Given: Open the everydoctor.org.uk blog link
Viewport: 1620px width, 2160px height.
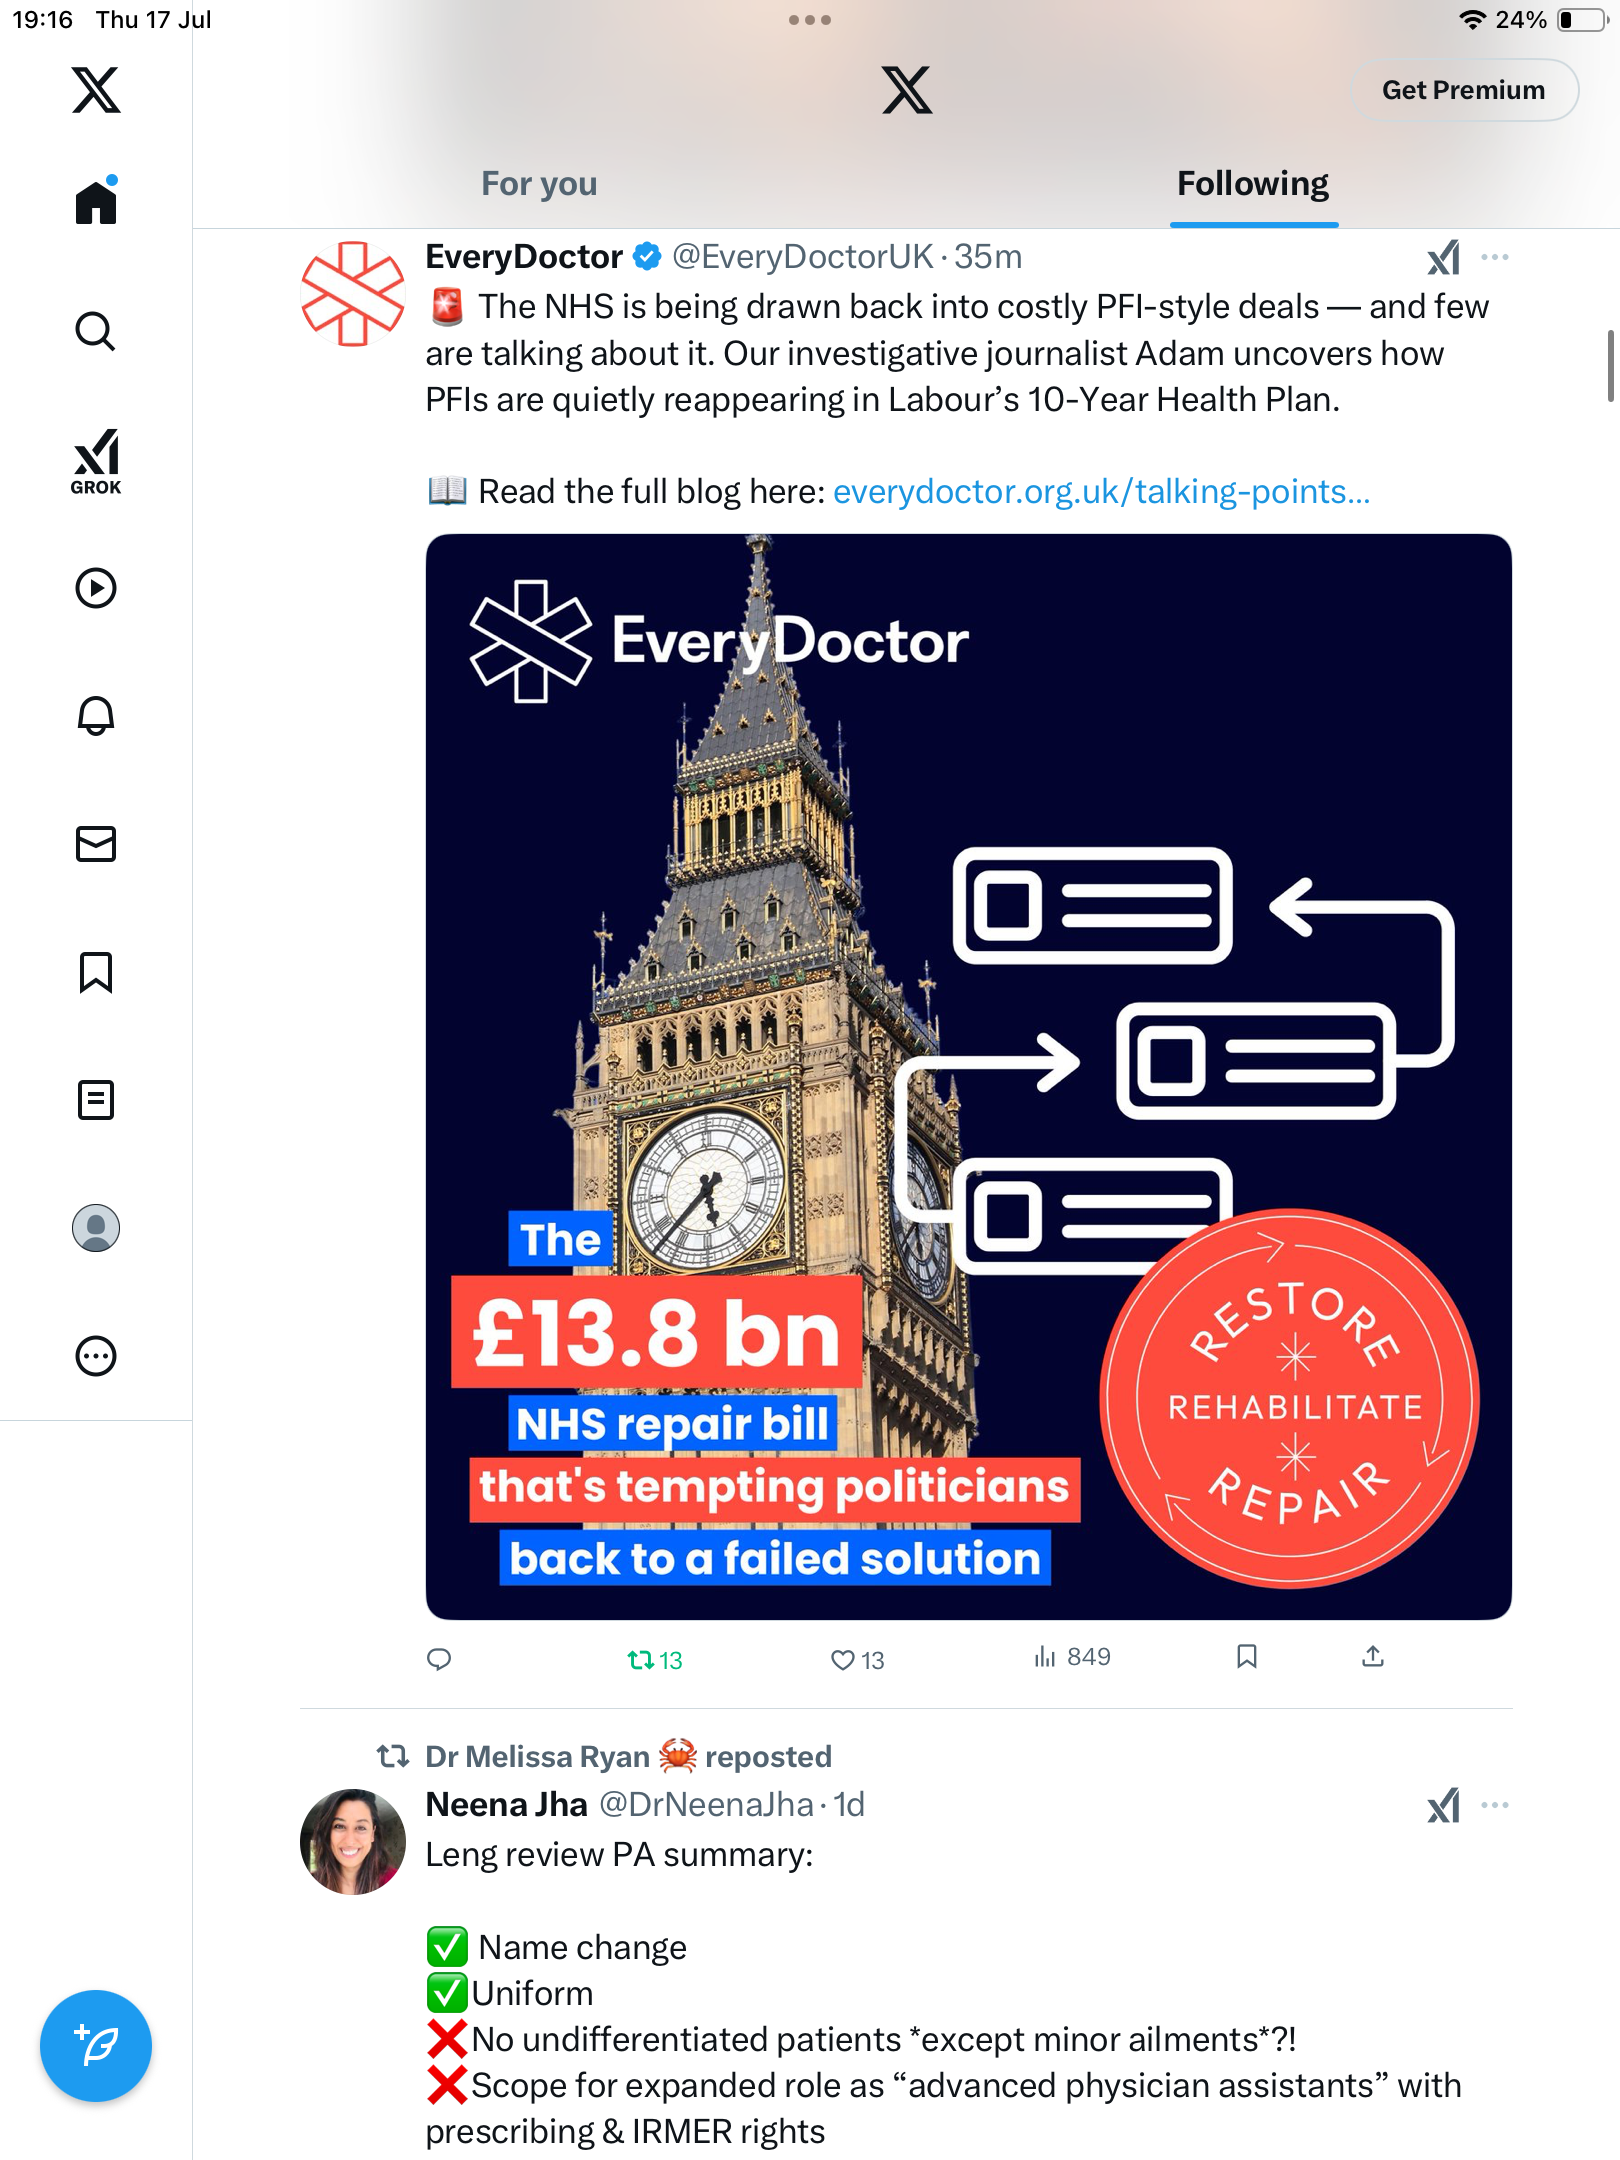Looking at the screenshot, I should [x=1101, y=492].
